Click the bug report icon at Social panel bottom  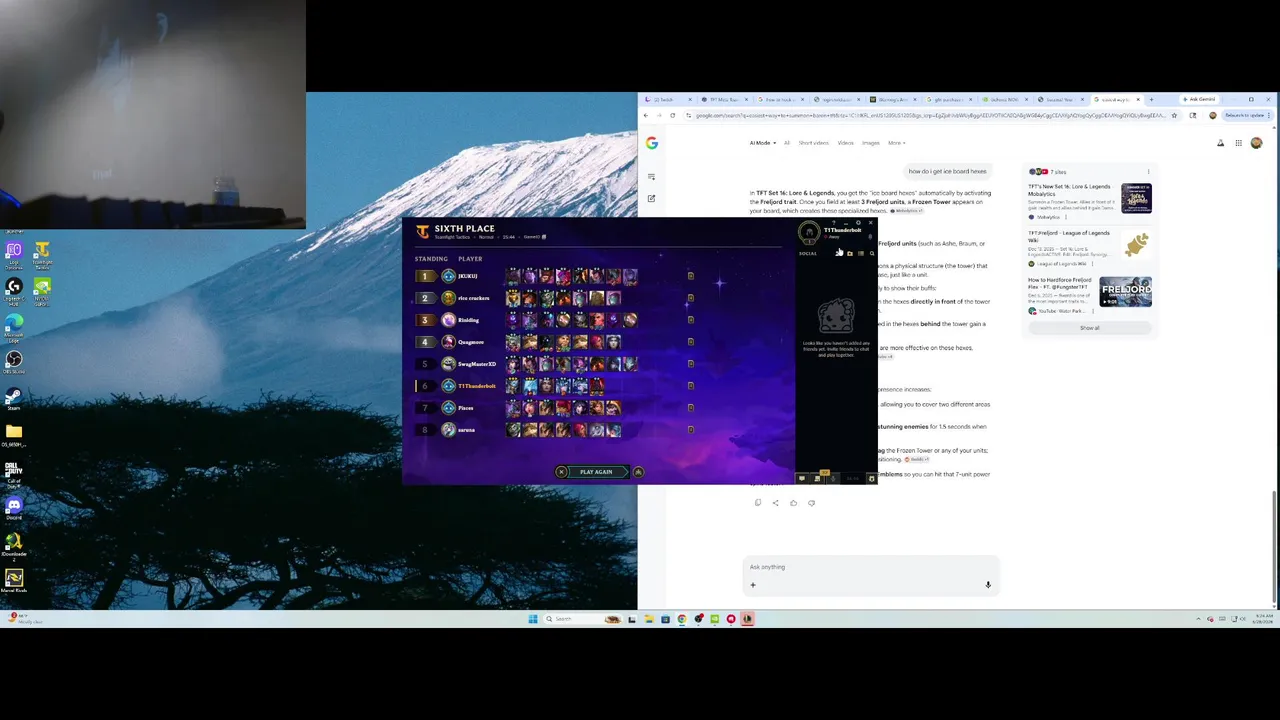[871, 478]
